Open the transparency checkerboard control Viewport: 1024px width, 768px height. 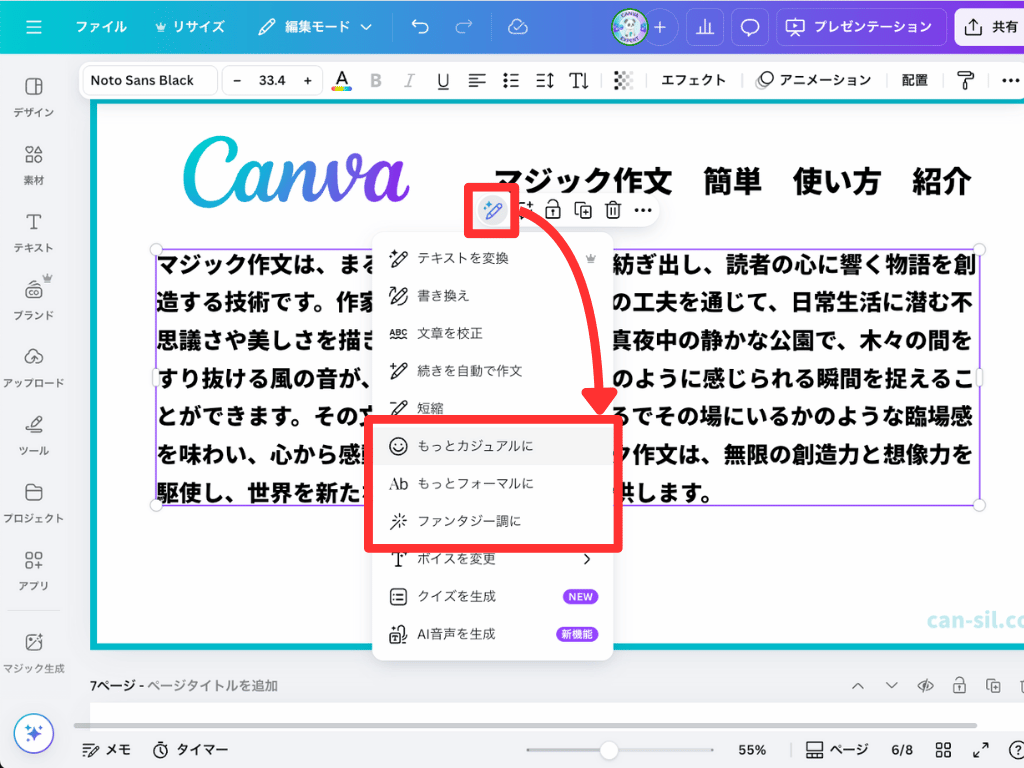[623, 80]
